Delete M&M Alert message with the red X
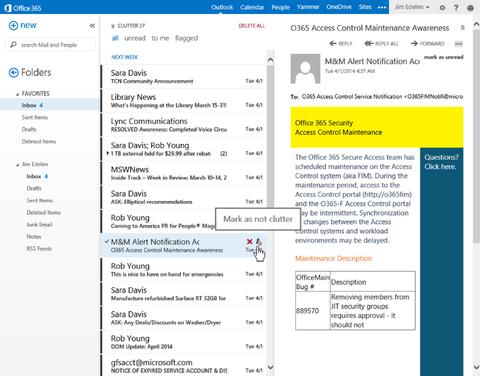Screen dimensions: 480x376 249,241
